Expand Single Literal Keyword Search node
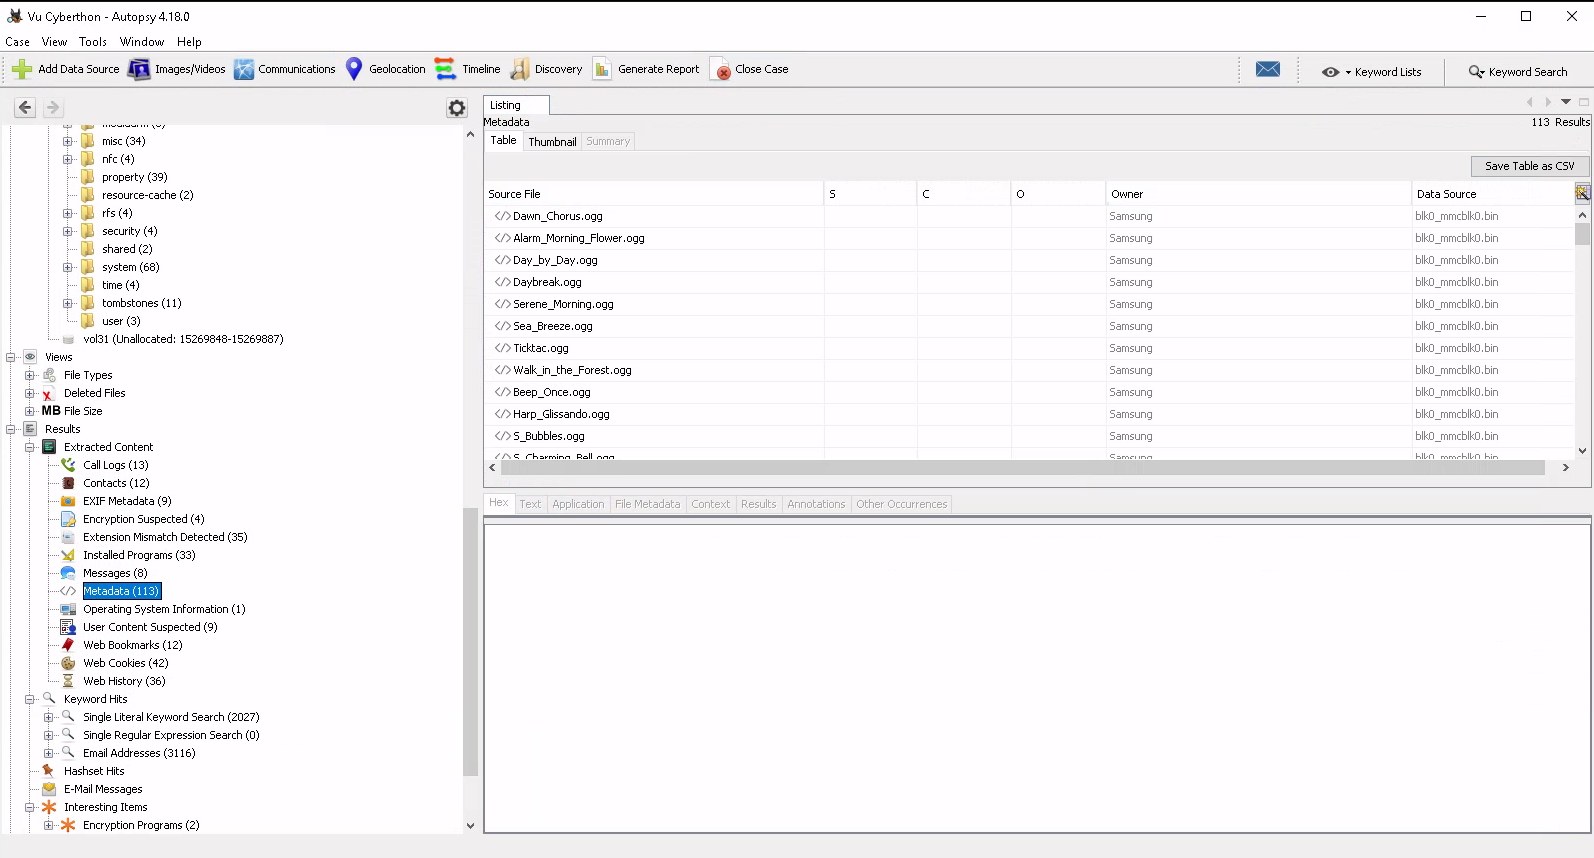This screenshot has height=858, width=1594. (49, 717)
